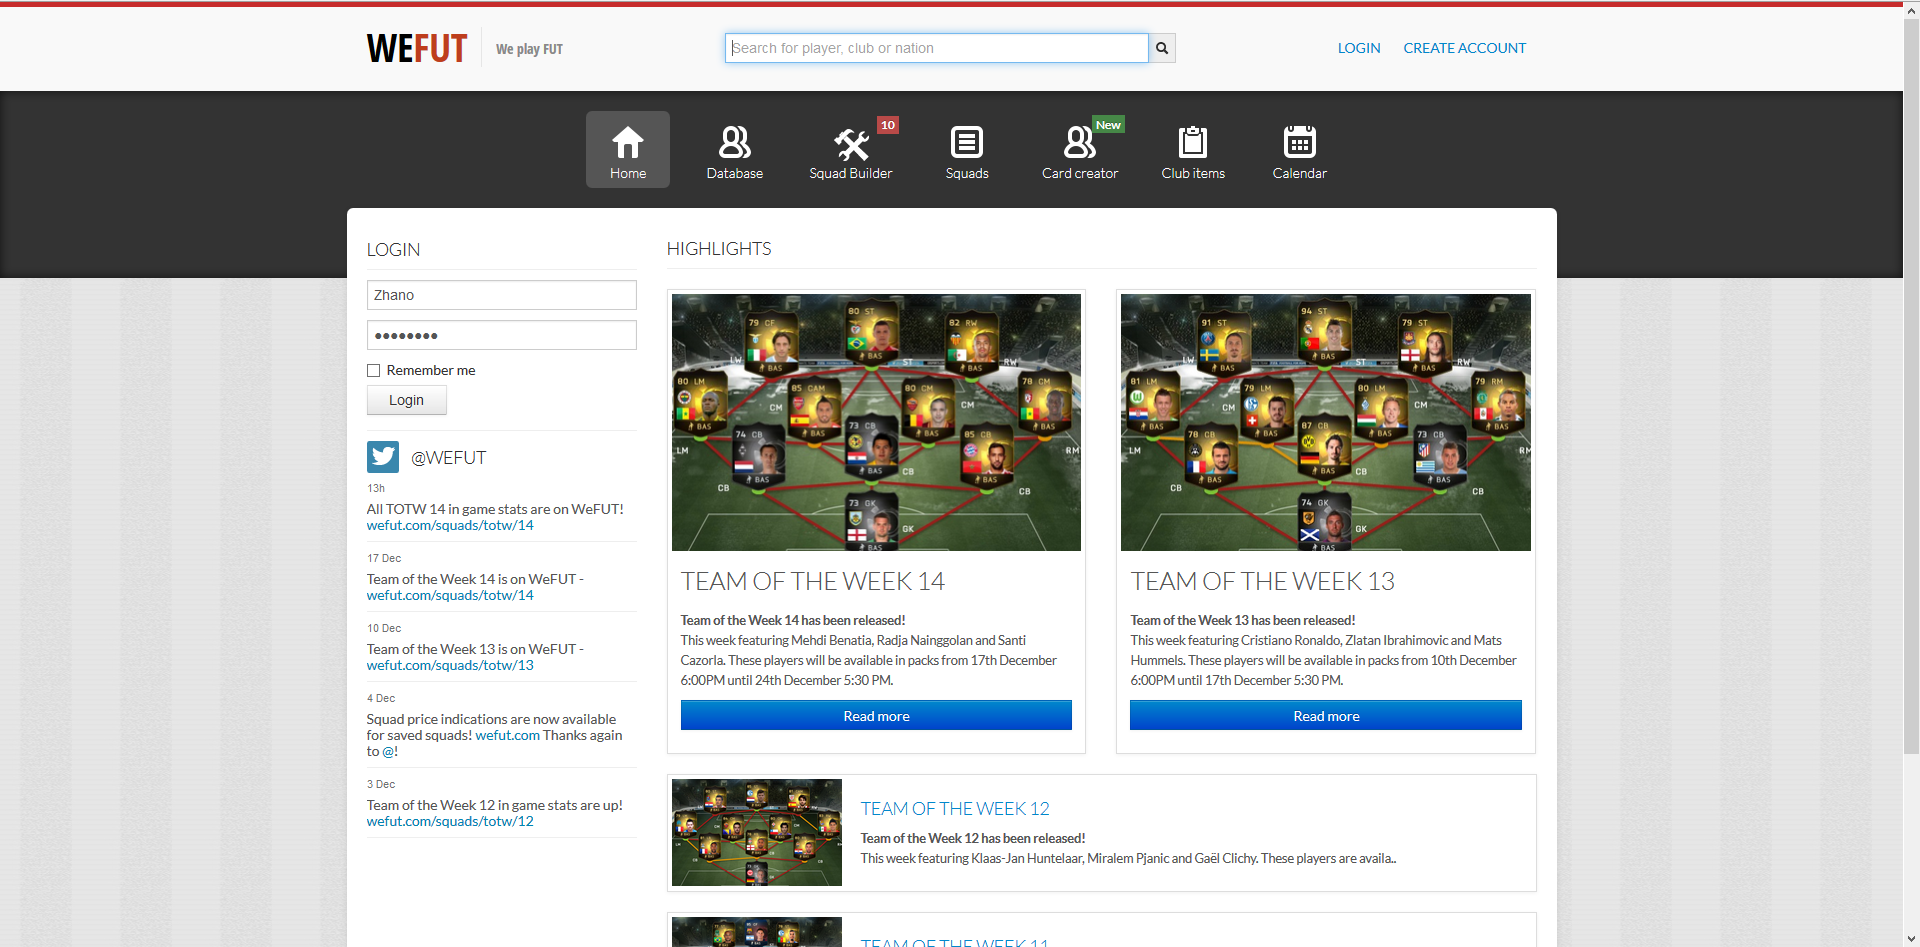
Task: Click the TEAM OF THE WEEK 13 heading
Action: 1263,581
